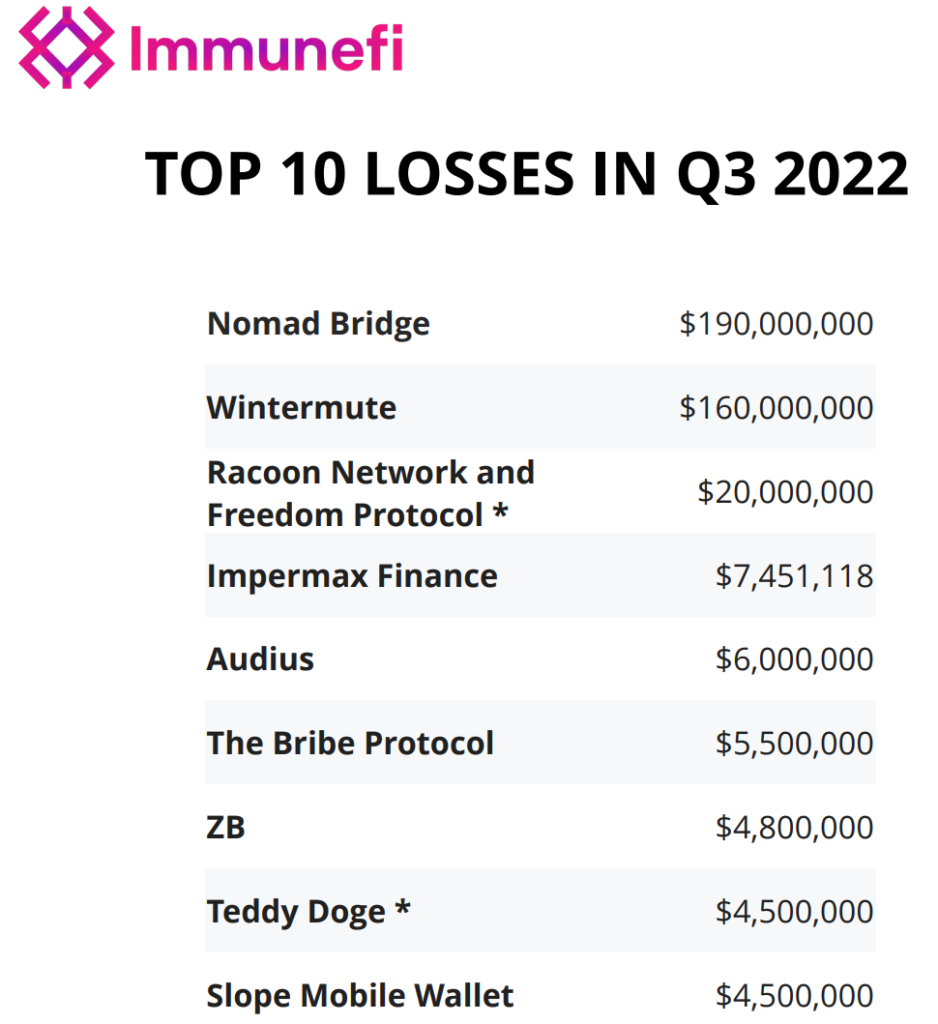Click the Top 10 Losses in Q3 2022 heading
Image resolution: width=938 pixels, height=1024 pixels.
pos(526,173)
